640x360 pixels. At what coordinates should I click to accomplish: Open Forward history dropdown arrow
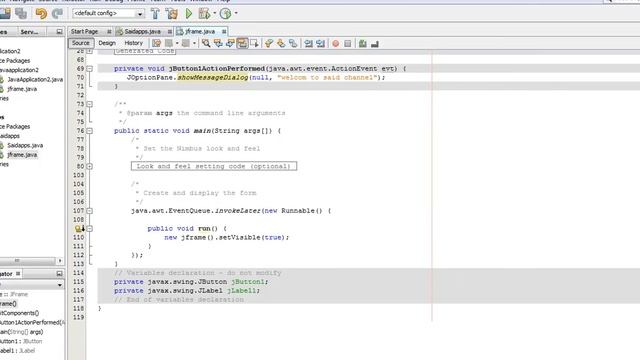point(194,43)
